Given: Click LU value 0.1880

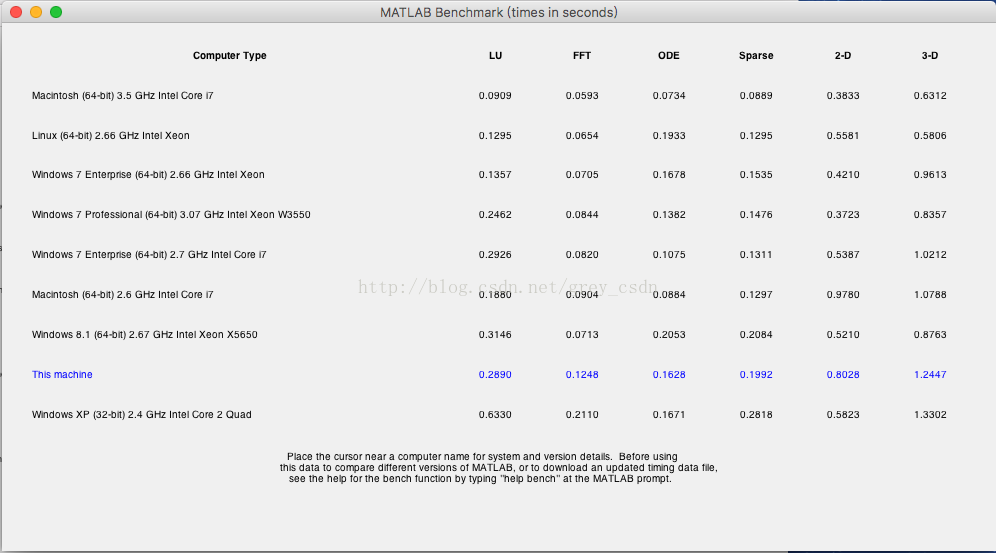Looking at the screenshot, I should click(x=495, y=295).
